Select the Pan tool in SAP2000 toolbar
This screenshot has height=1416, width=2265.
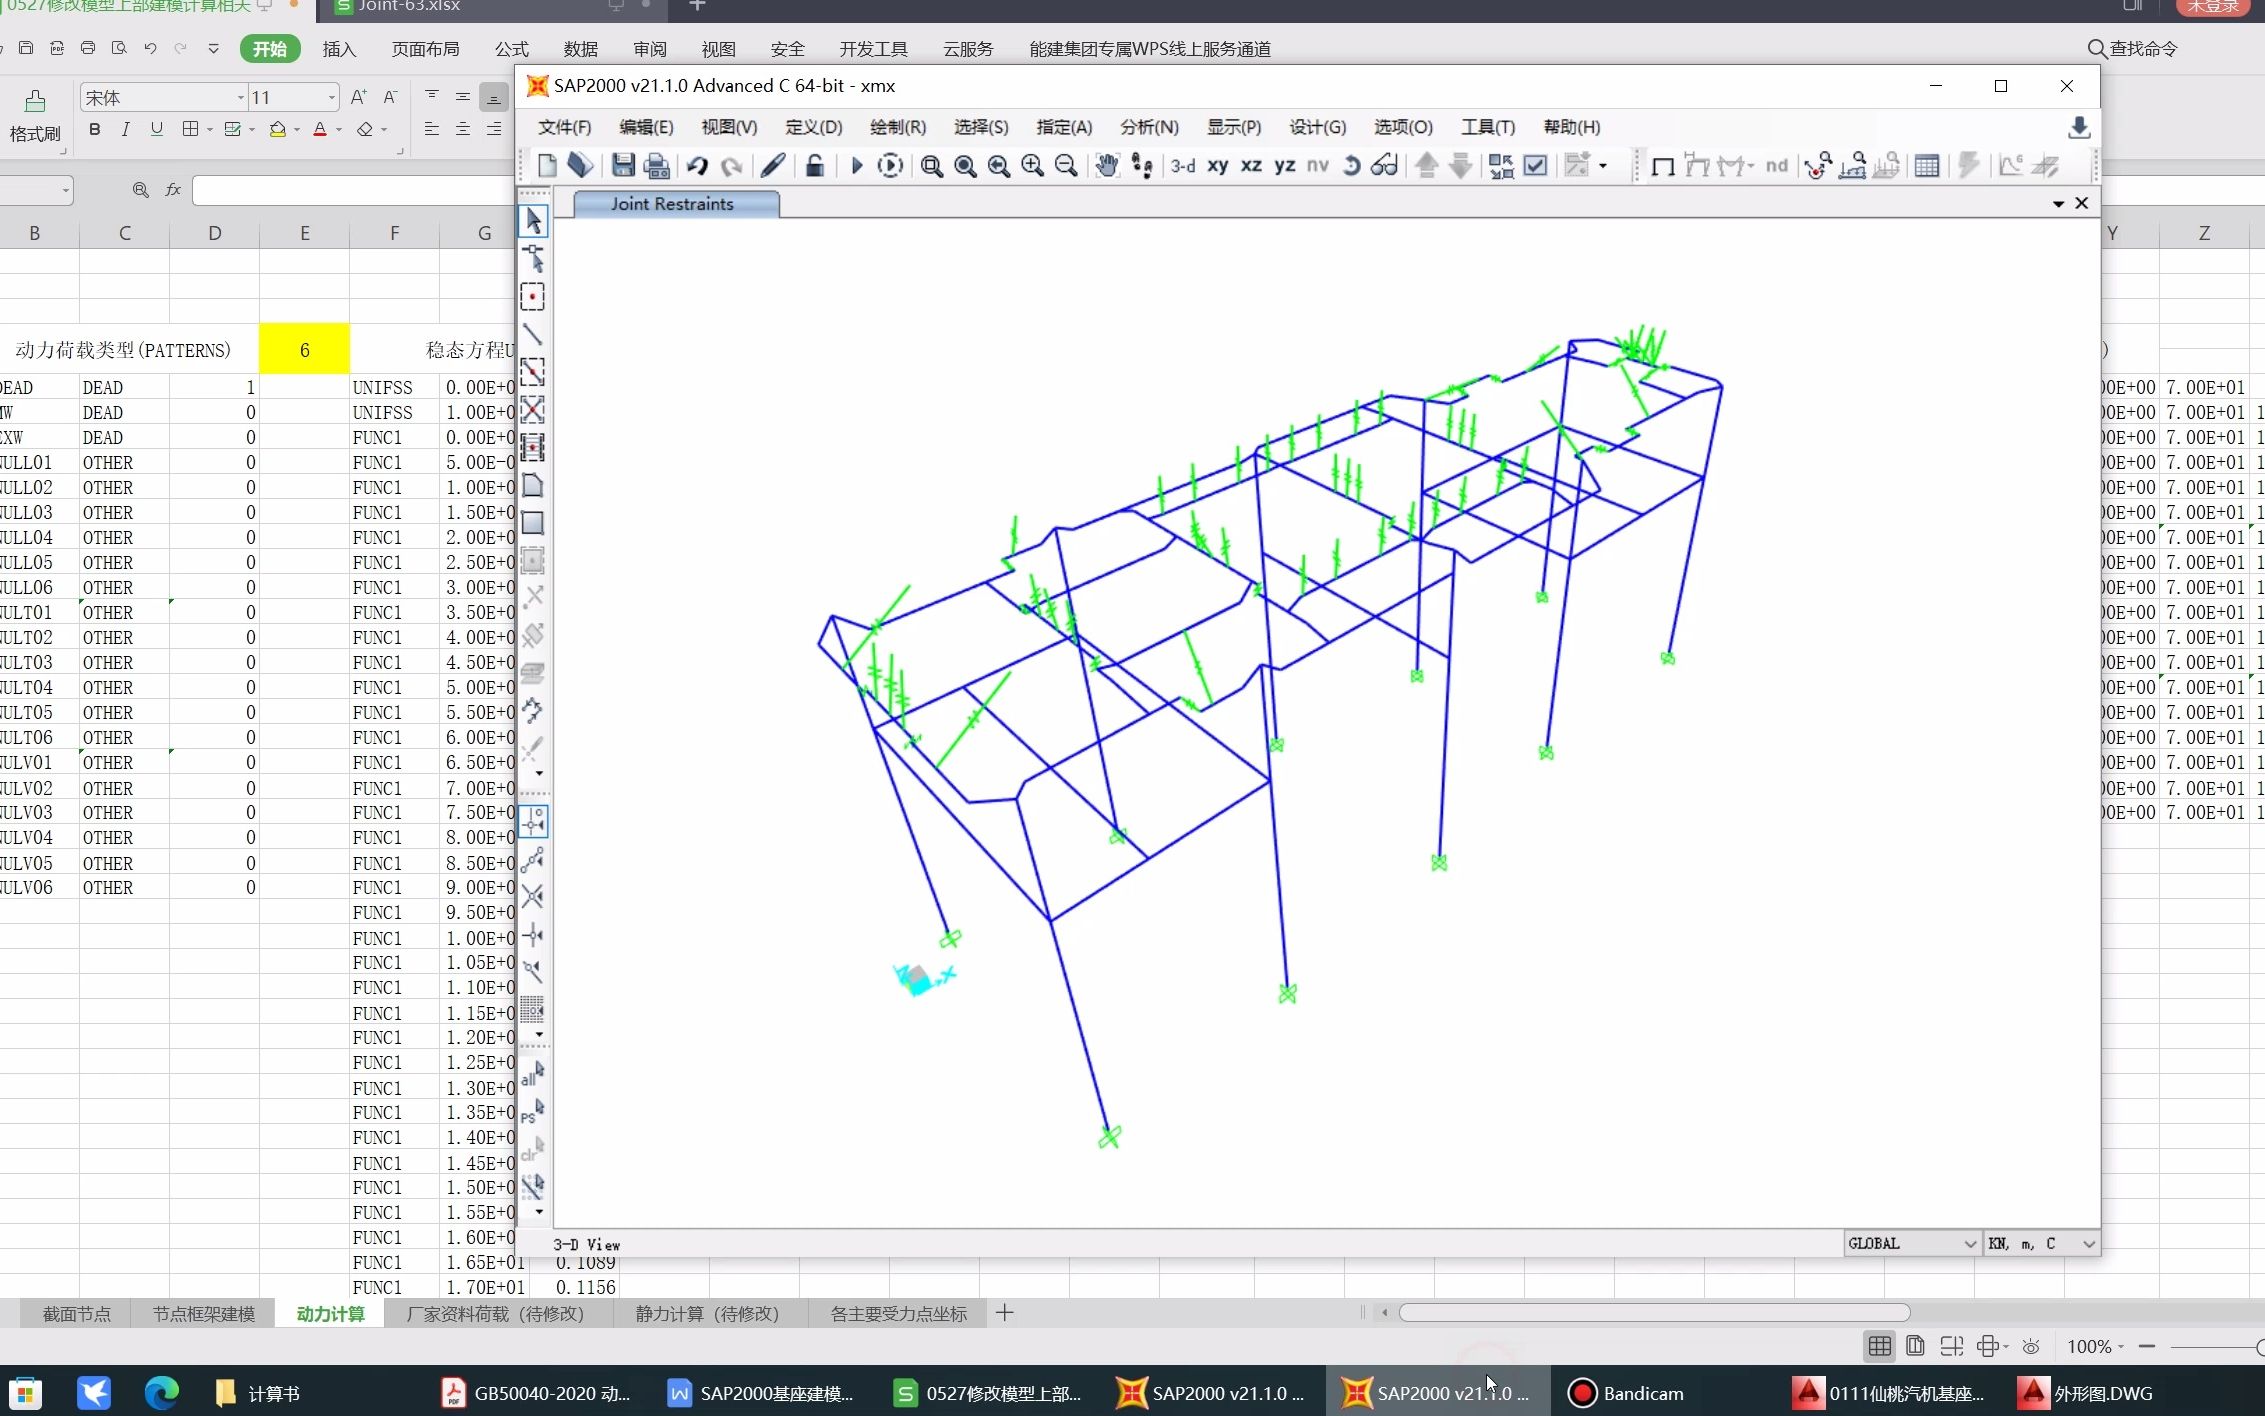[x=1106, y=165]
